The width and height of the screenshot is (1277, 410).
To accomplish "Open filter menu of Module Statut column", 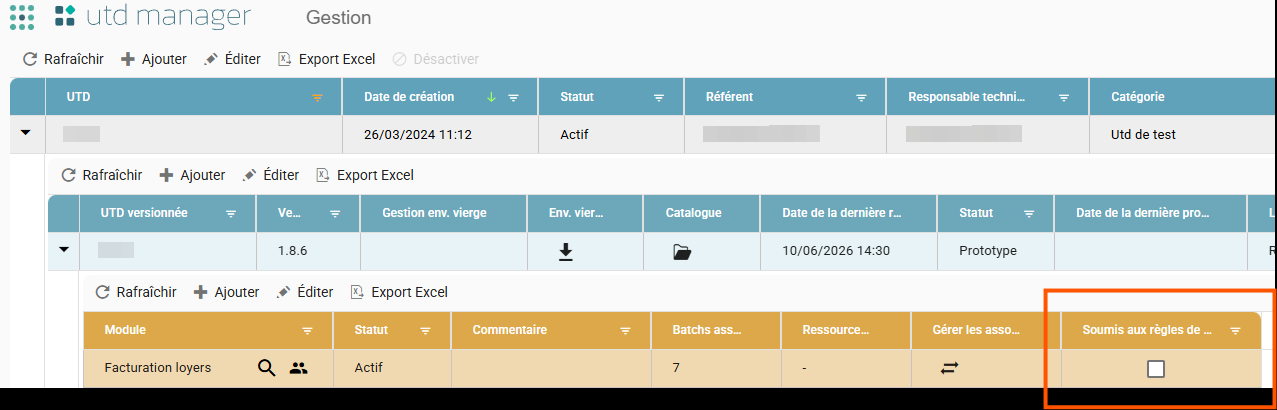I will [425, 330].
